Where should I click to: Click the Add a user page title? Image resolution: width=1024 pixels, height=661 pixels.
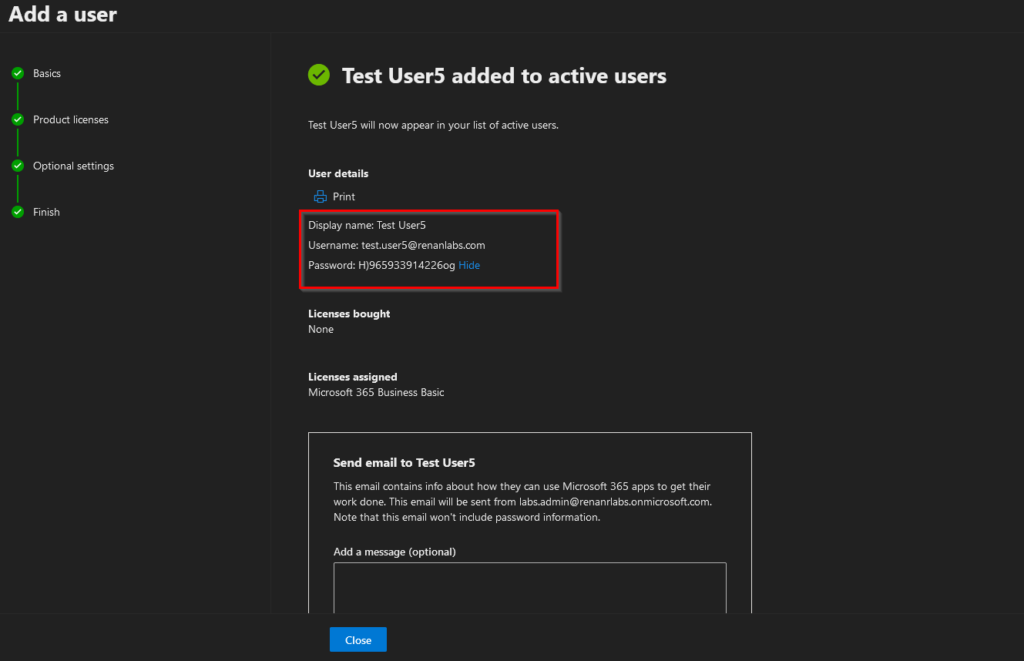click(63, 14)
